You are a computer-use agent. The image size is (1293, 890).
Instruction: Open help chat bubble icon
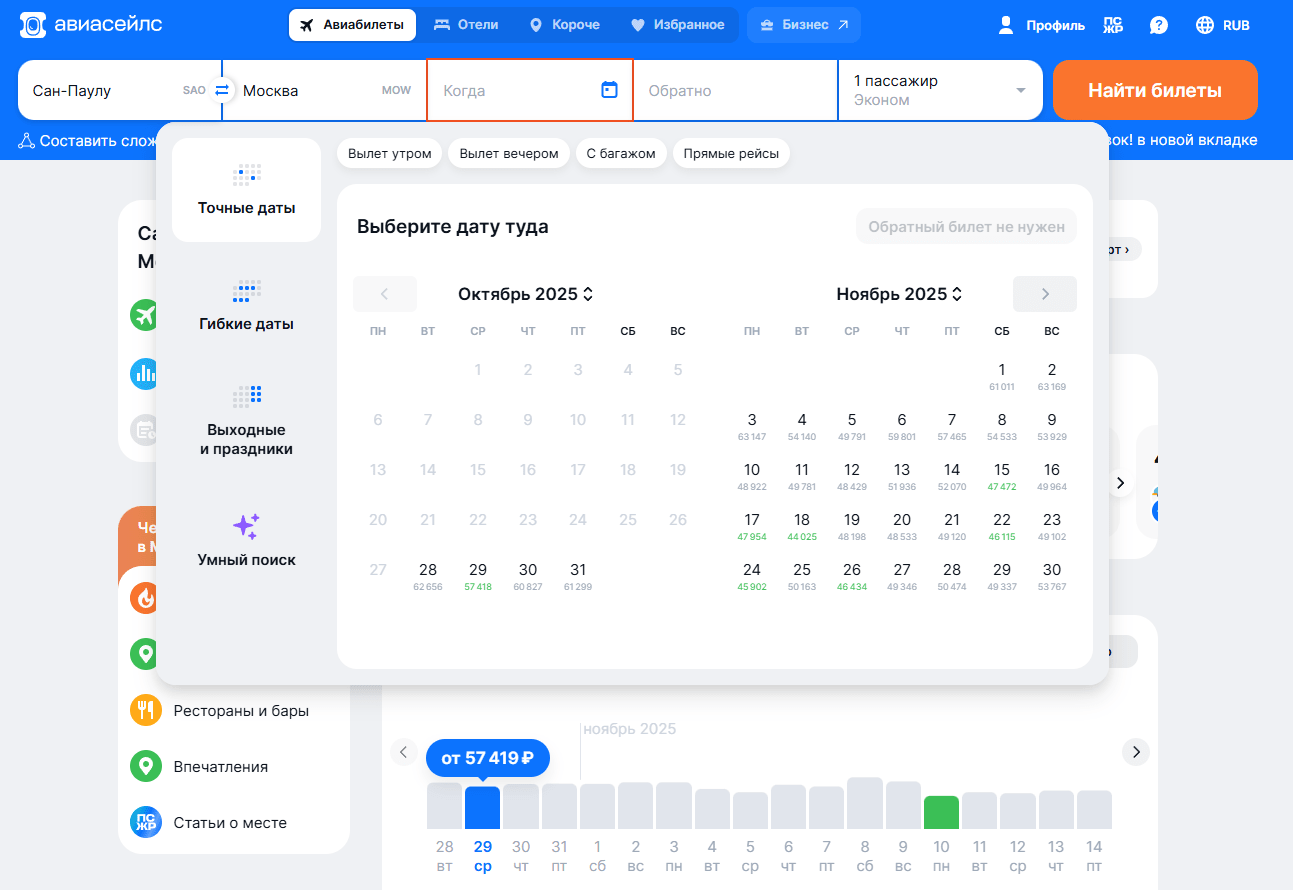[x=1158, y=25]
